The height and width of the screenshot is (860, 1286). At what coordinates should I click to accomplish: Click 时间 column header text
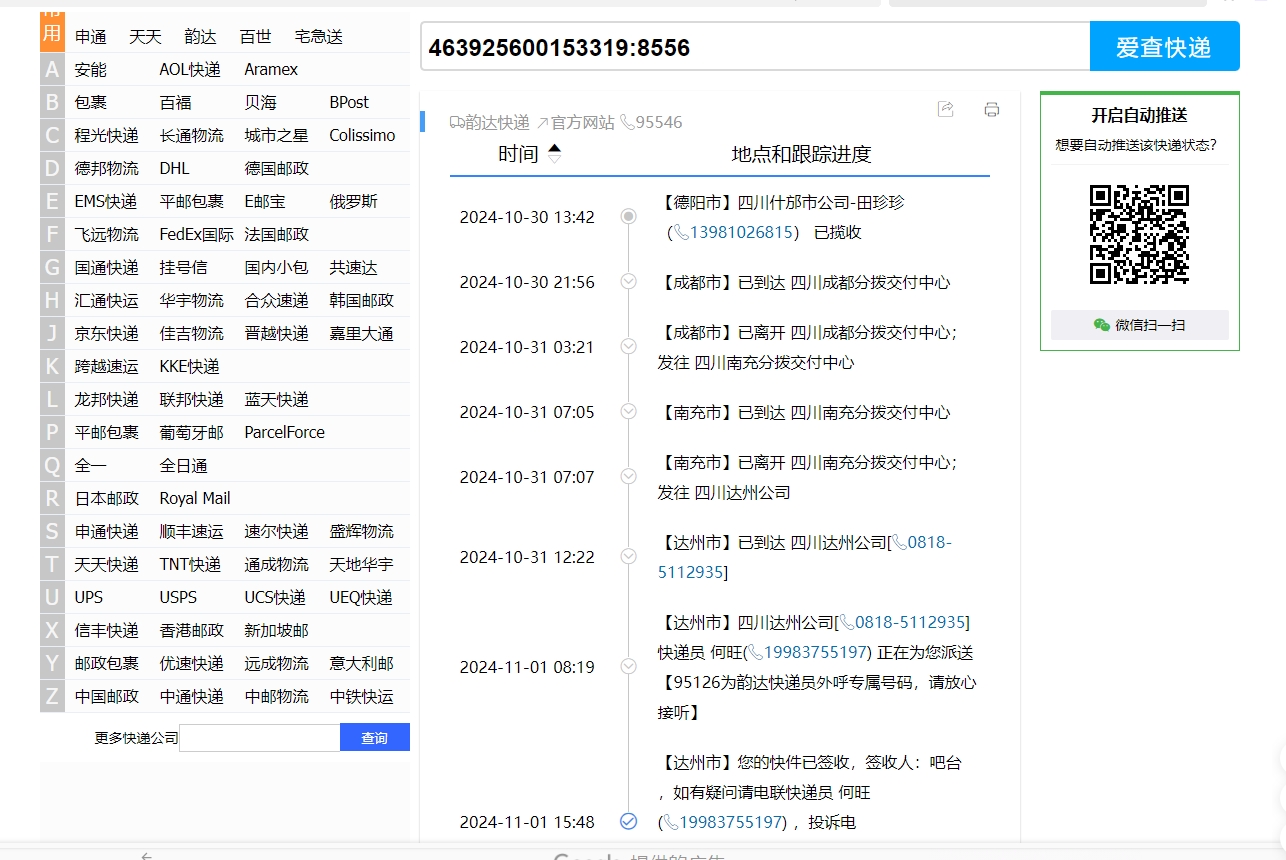(x=518, y=154)
